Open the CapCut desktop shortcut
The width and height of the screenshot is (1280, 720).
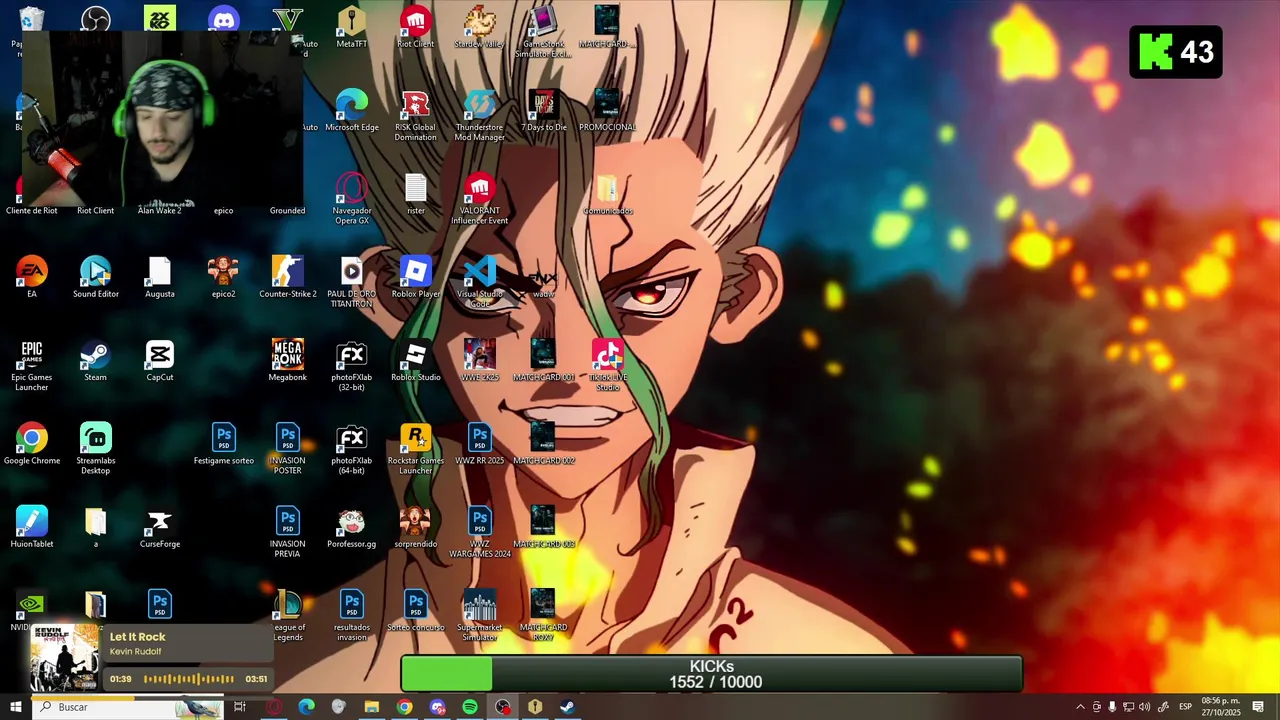[160, 360]
